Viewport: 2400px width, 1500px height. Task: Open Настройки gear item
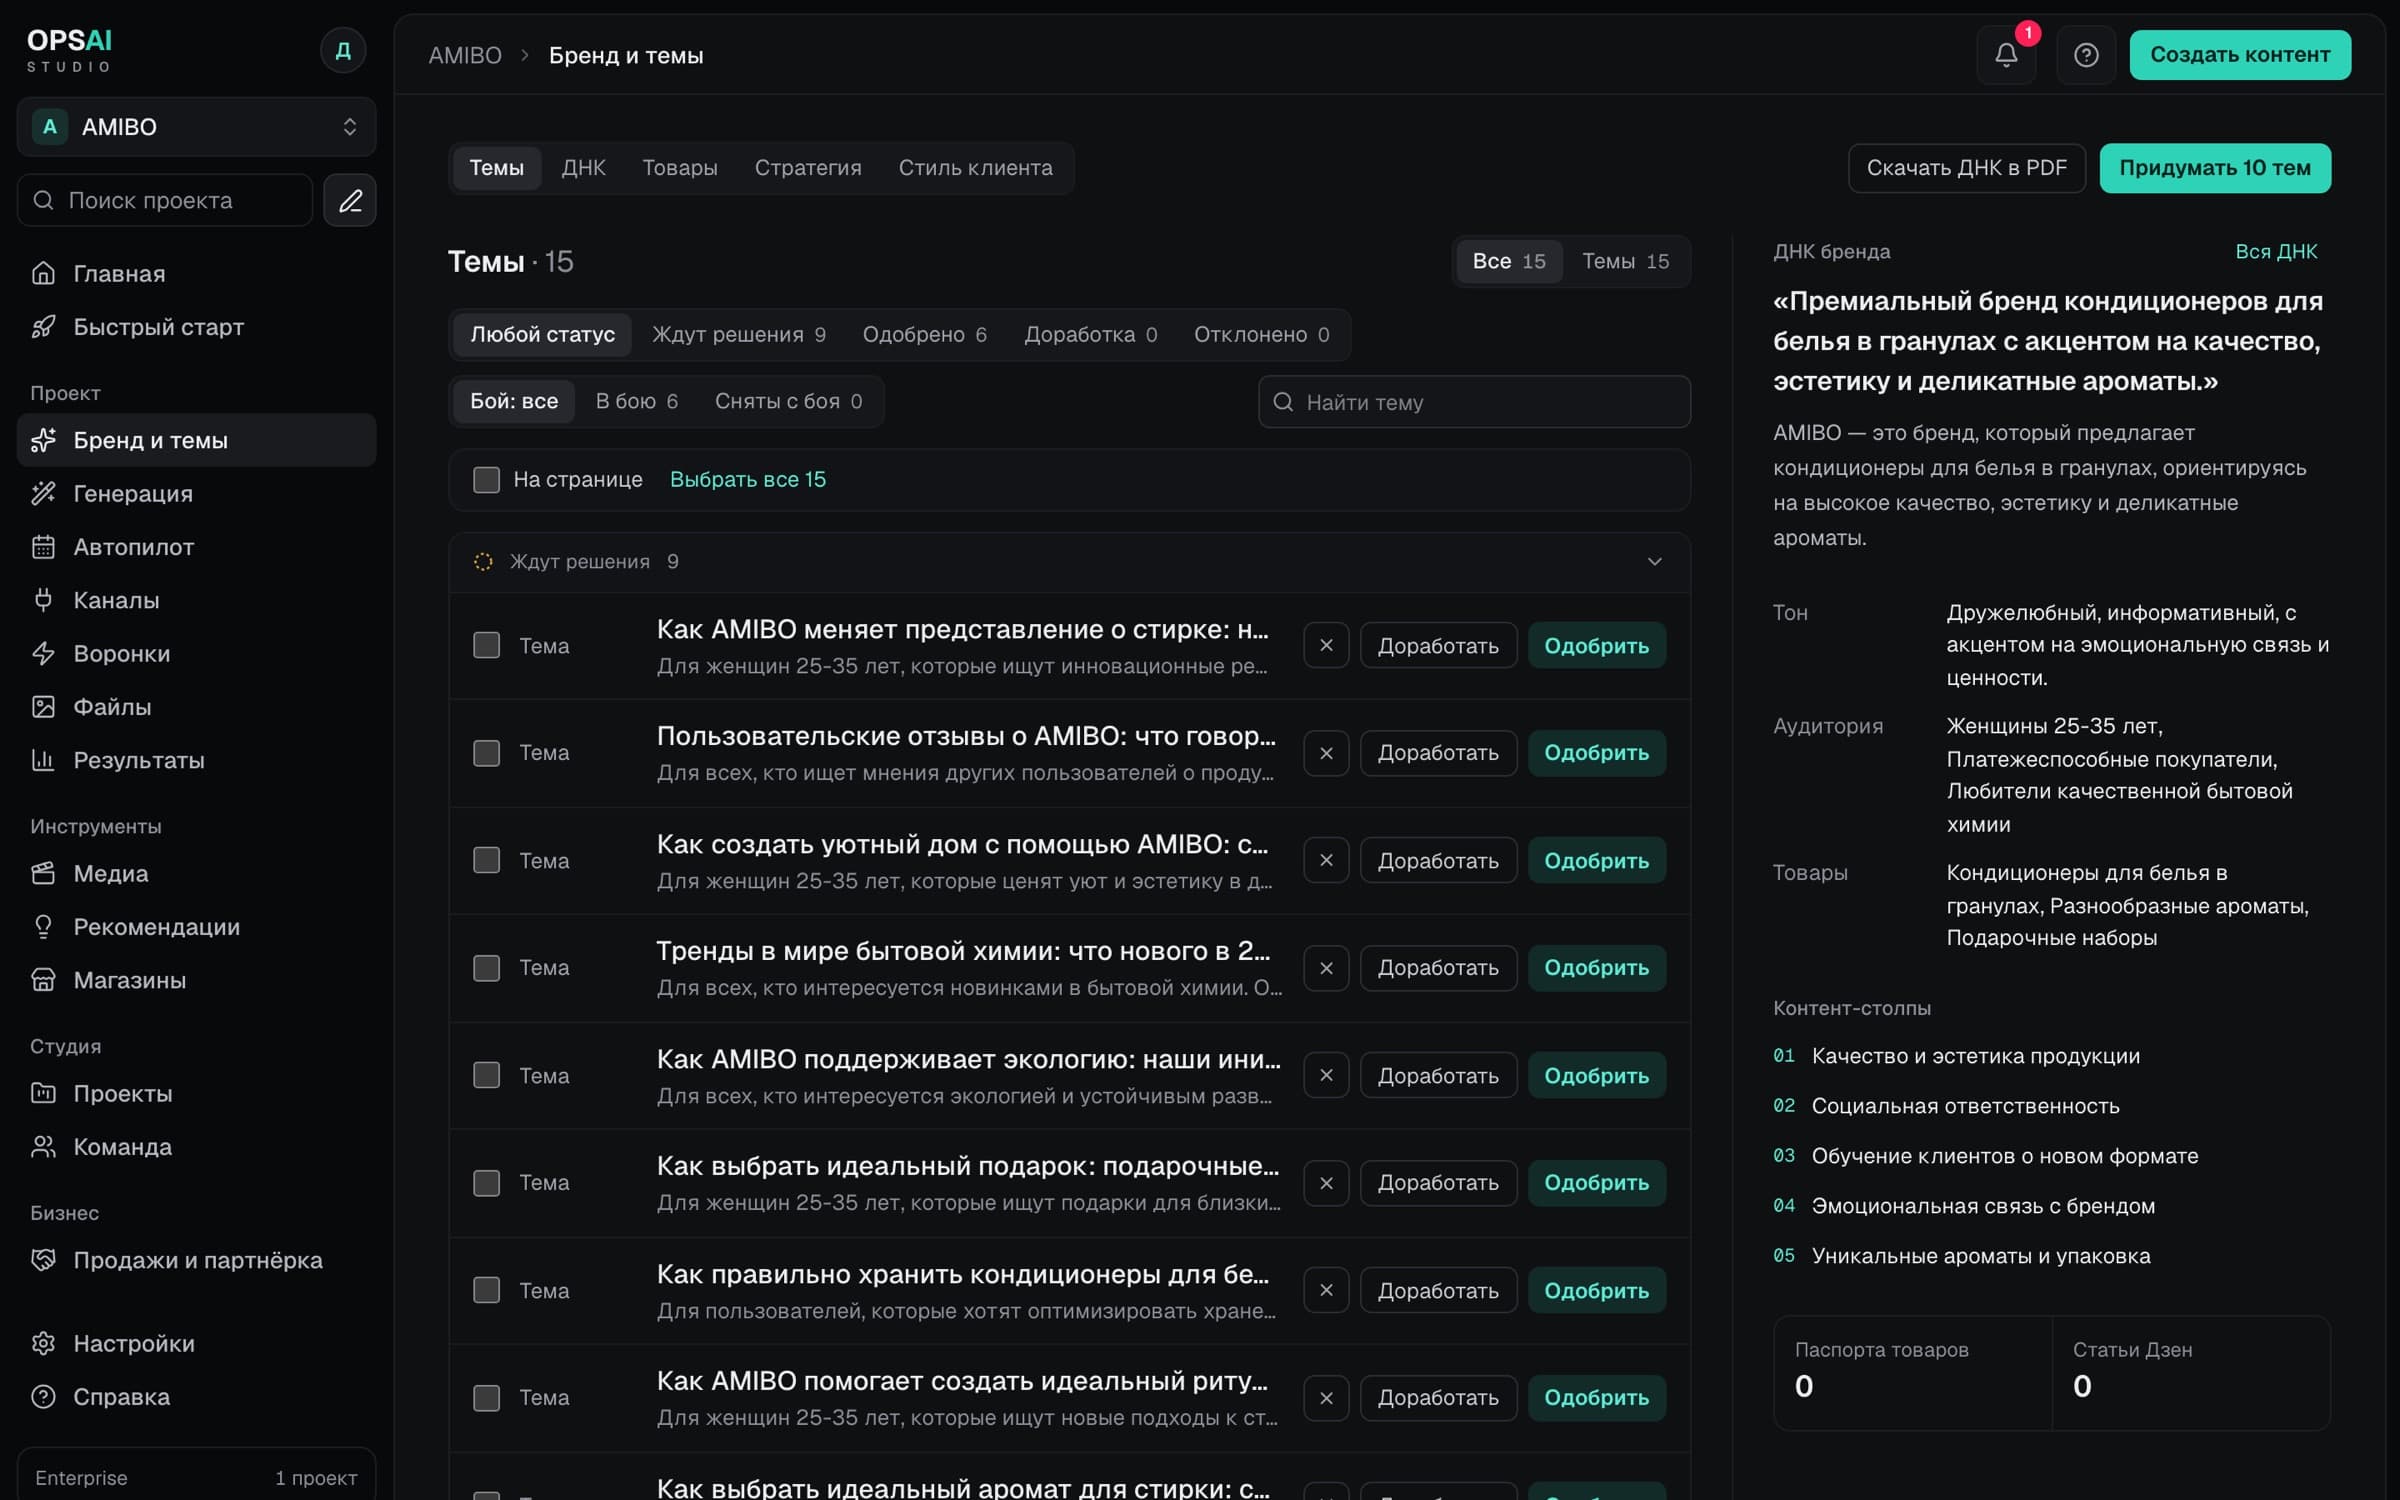[x=196, y=1343]
